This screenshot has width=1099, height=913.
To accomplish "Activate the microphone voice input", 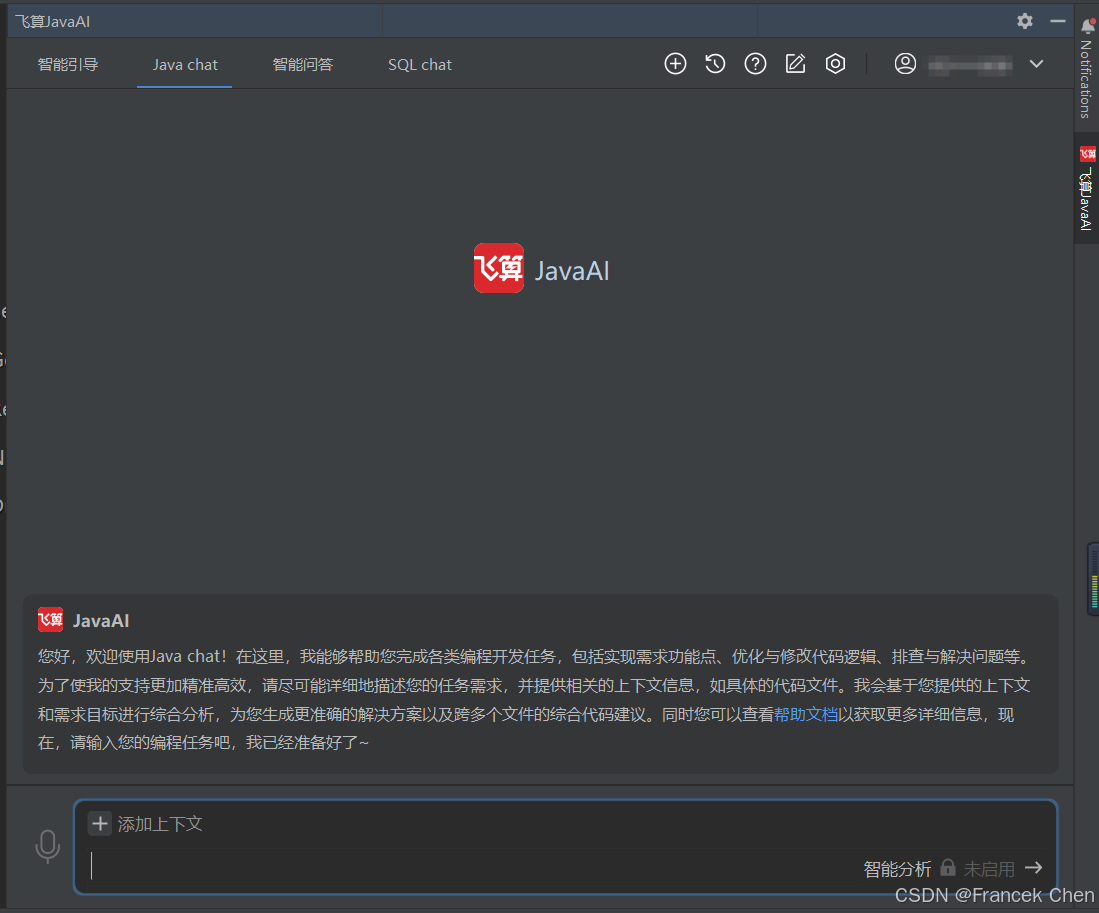I will 48,846.
